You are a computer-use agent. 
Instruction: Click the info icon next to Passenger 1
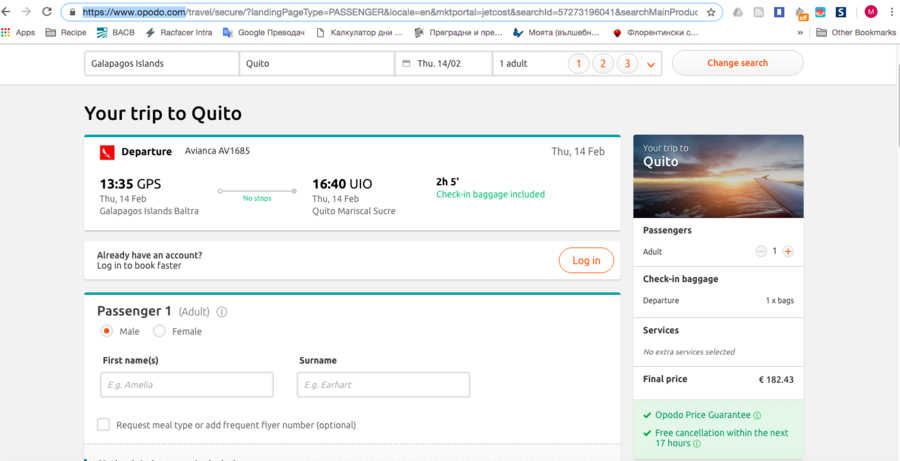point(222,312)
